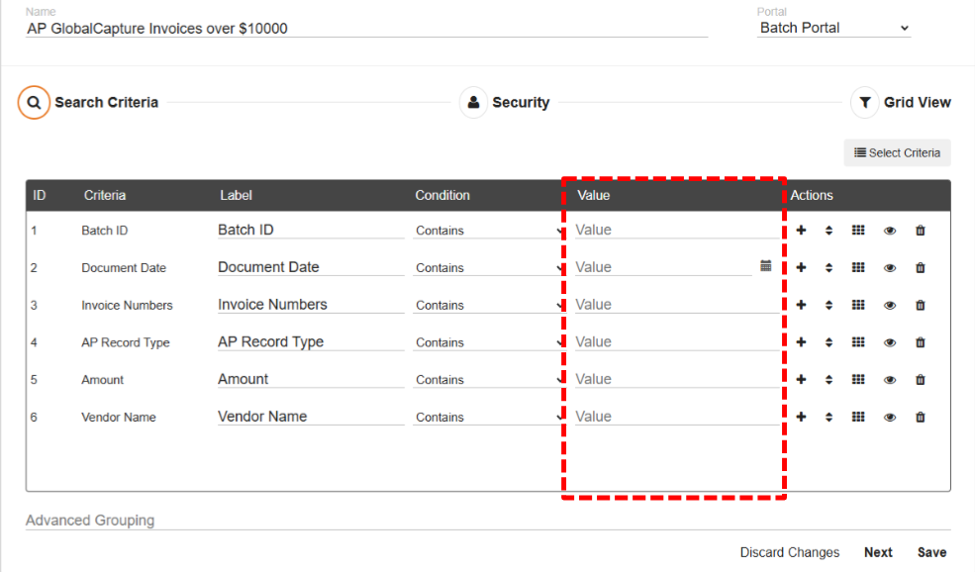Click the Value field for Vendor Name

[677, 417]
